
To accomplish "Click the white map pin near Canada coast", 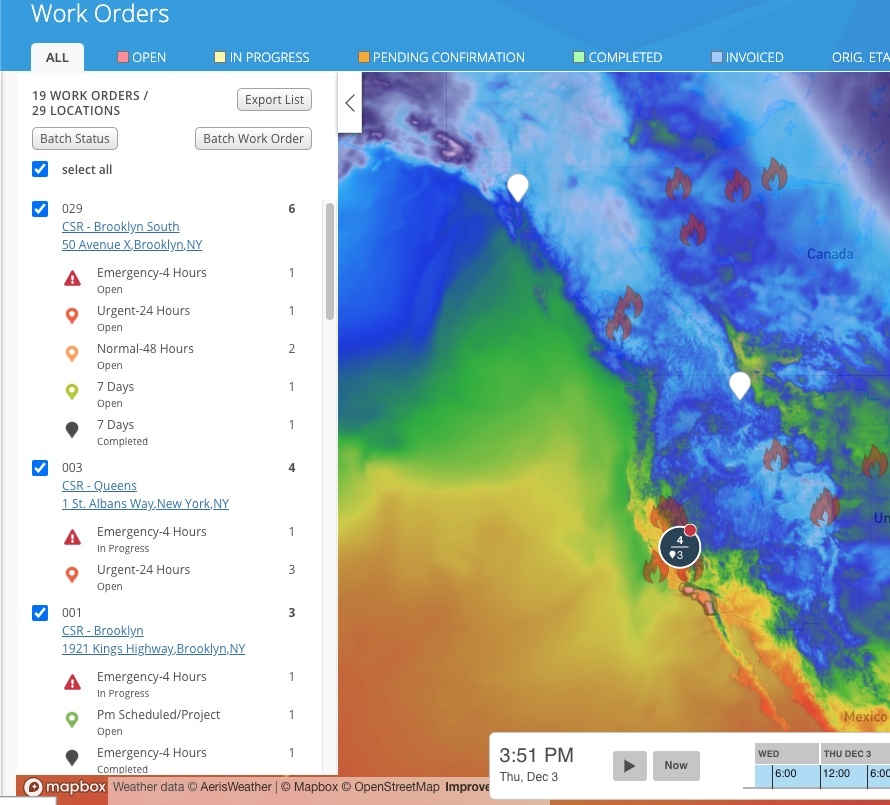I will (x=517, y=187).
